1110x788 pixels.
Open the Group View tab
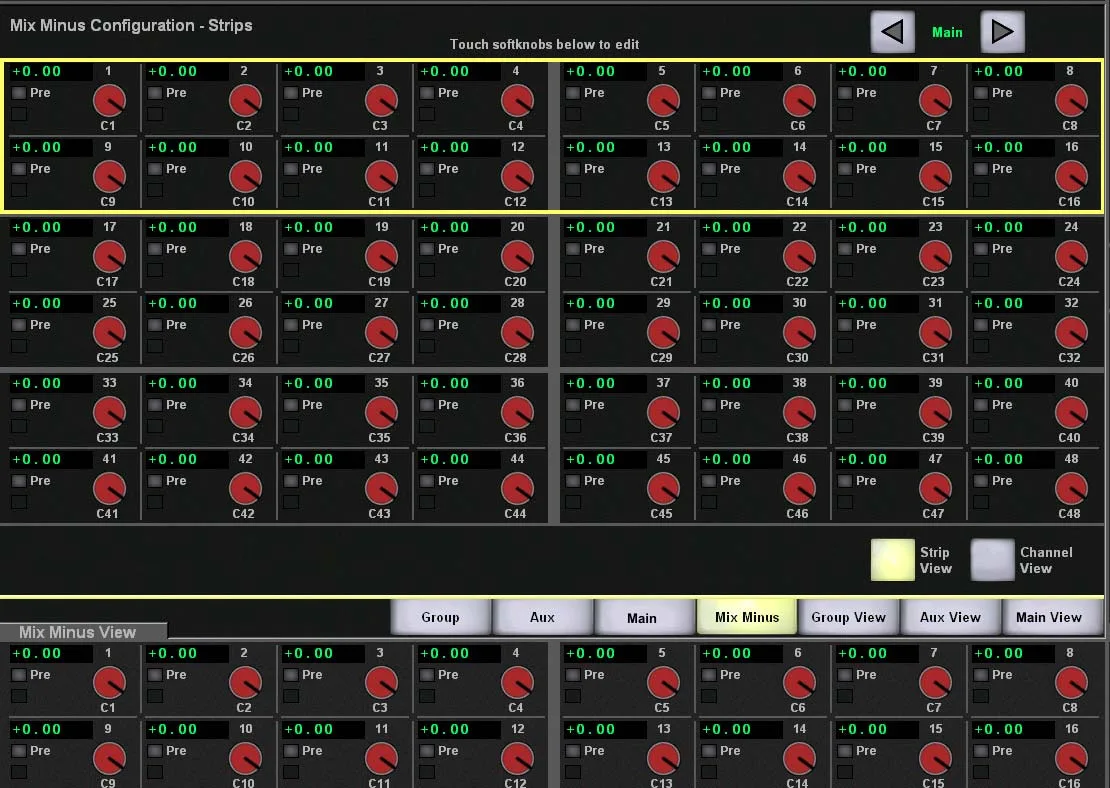[849, 617]
